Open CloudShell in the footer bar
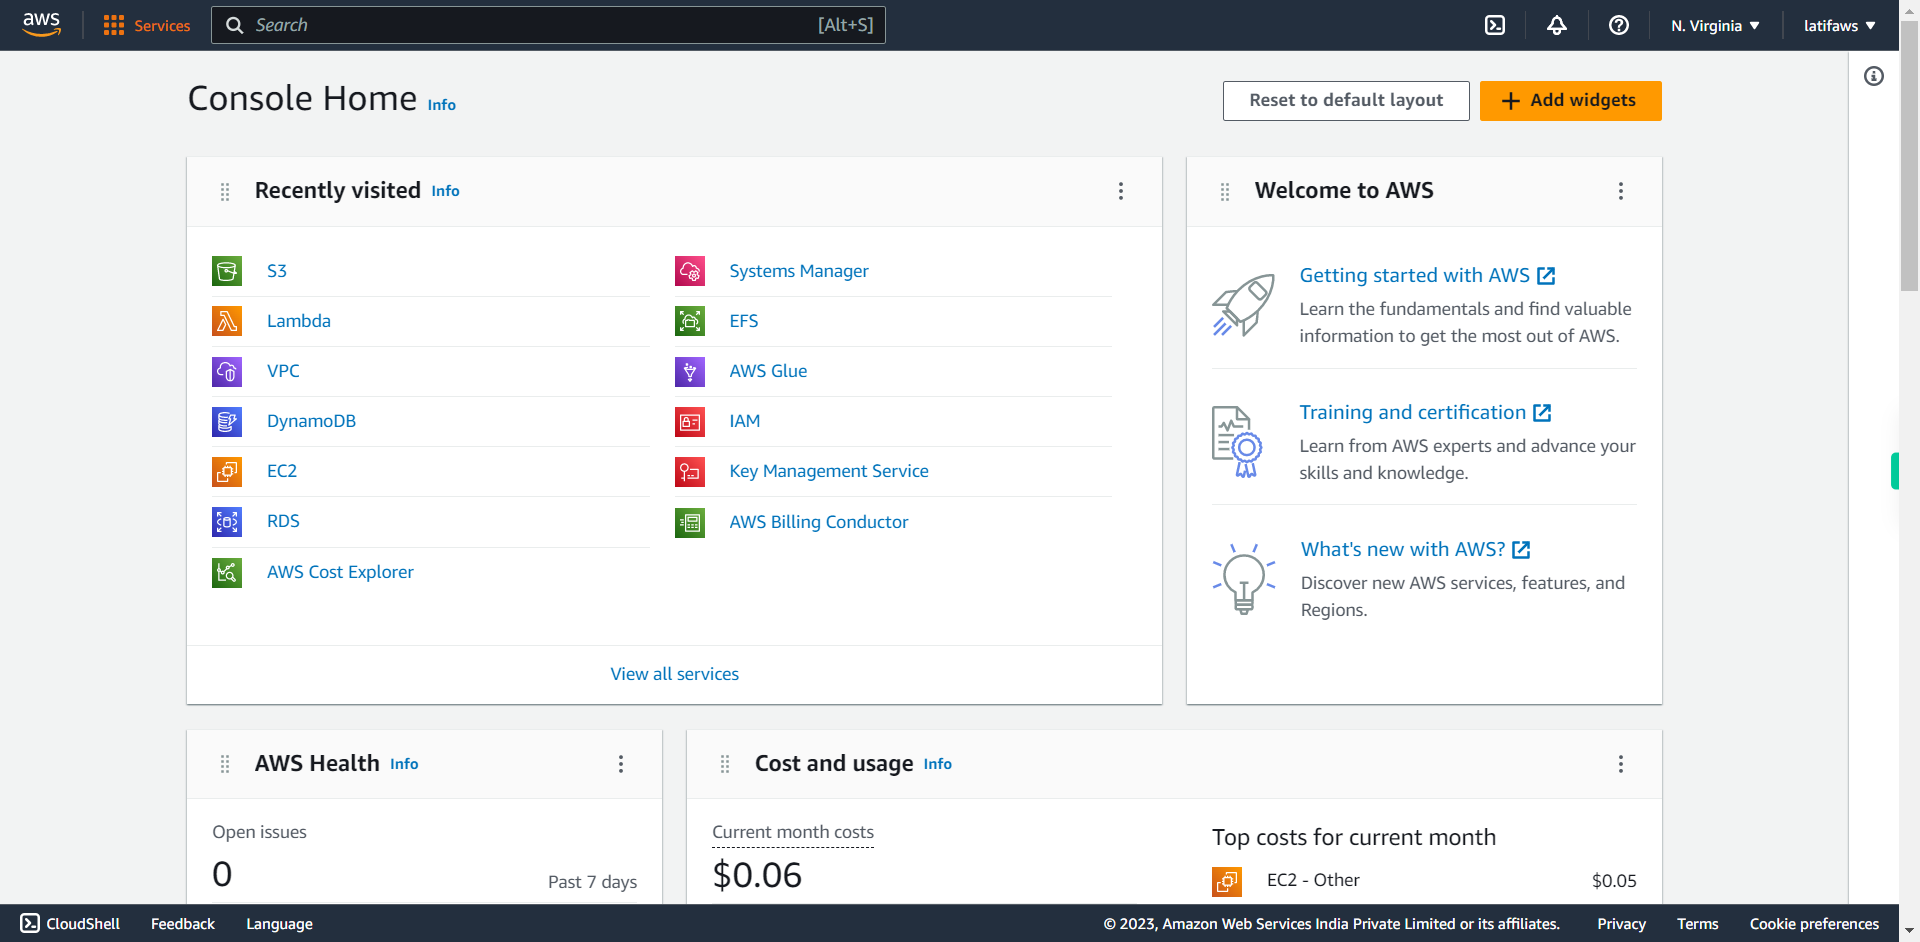The height and width of the screenshot is (942, 1920). tap(70, 924)
